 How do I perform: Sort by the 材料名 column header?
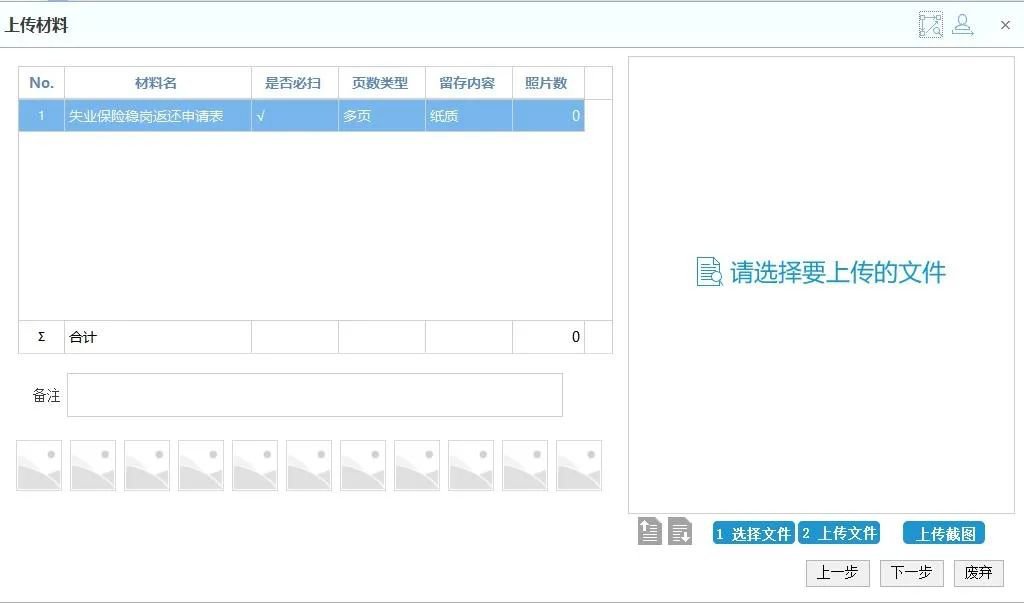[156, 83]
